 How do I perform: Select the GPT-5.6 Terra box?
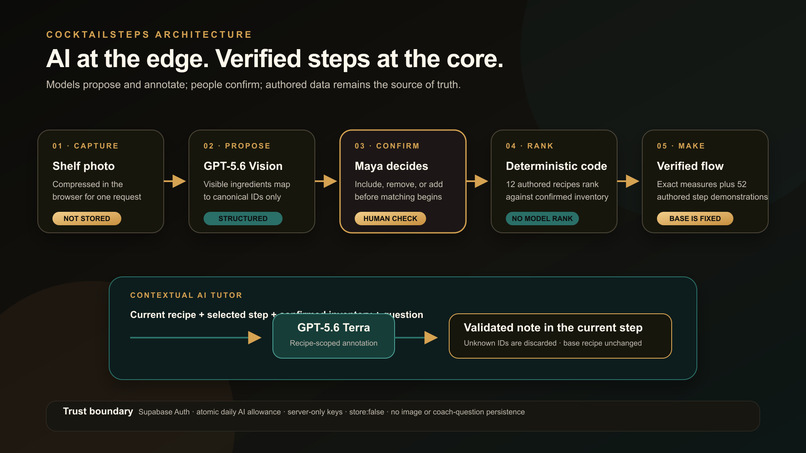[334, 336]
